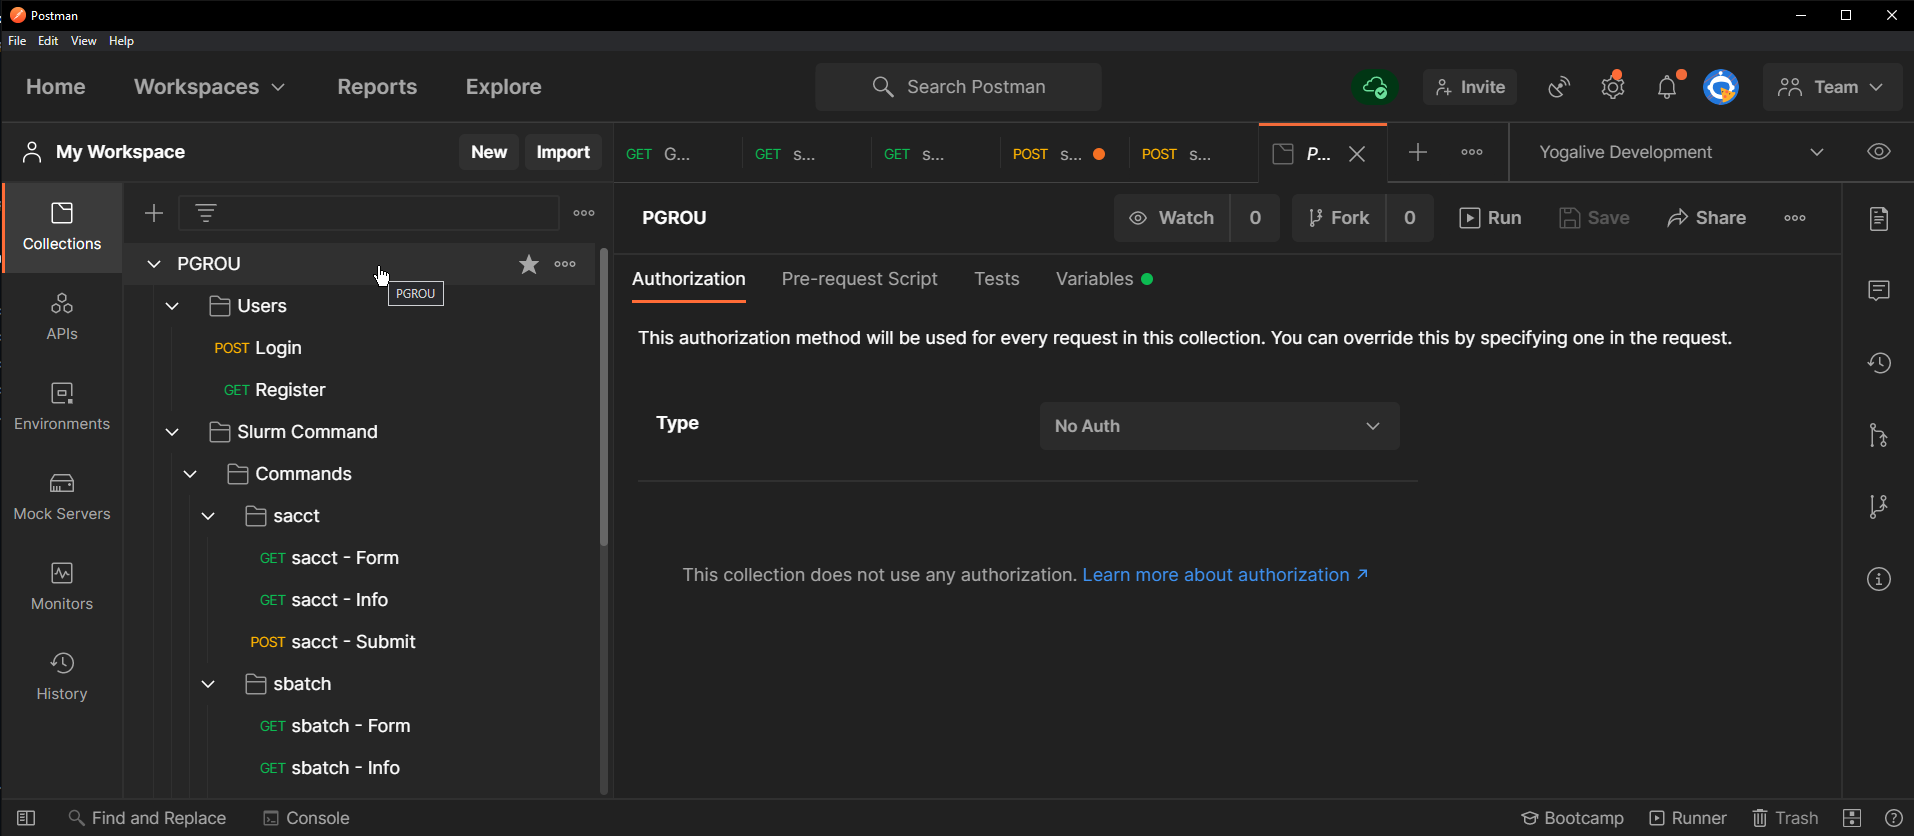Switch to the Authorization tab
1914x836 pixels.
[x=689, y=279]
